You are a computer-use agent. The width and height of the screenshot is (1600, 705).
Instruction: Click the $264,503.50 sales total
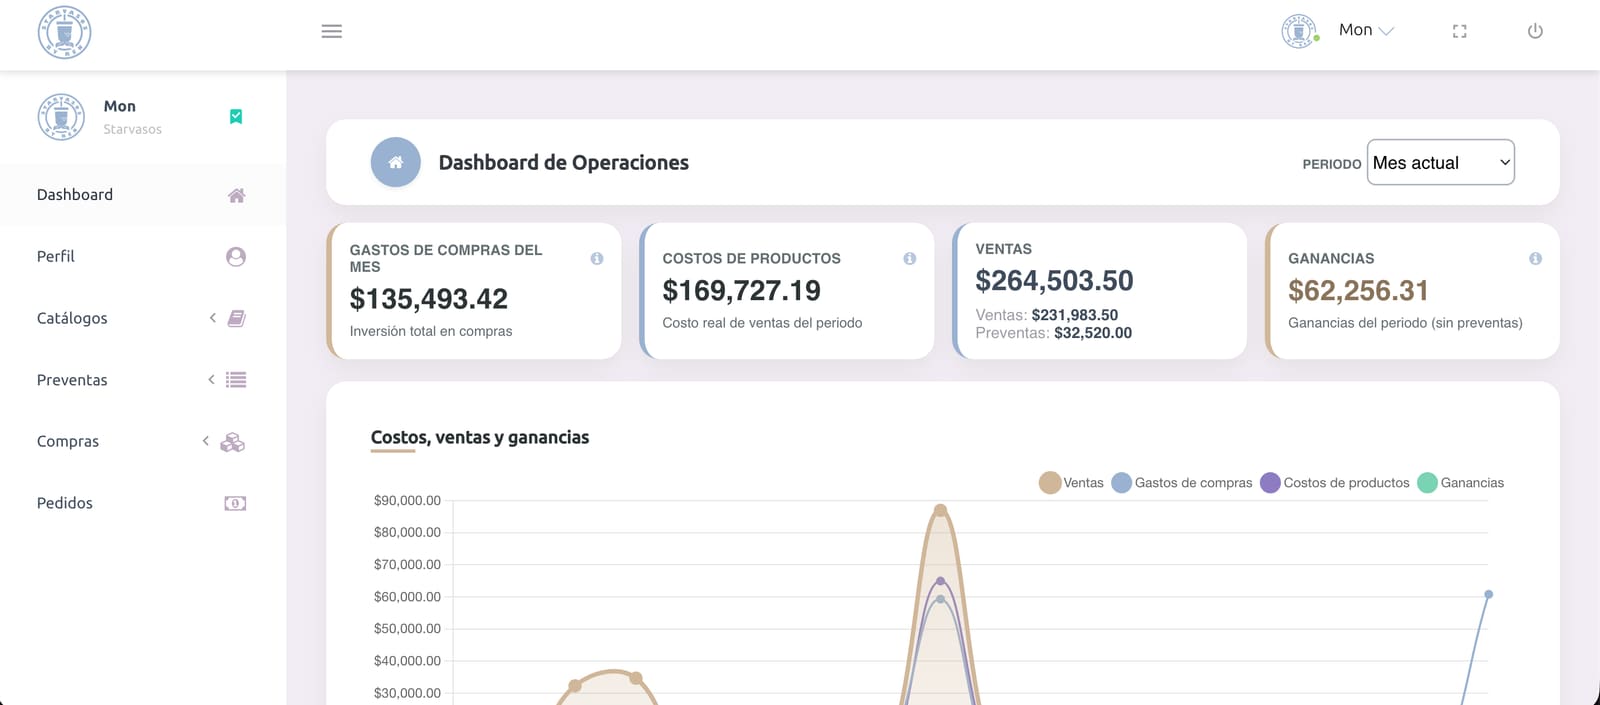point(1055,281)
